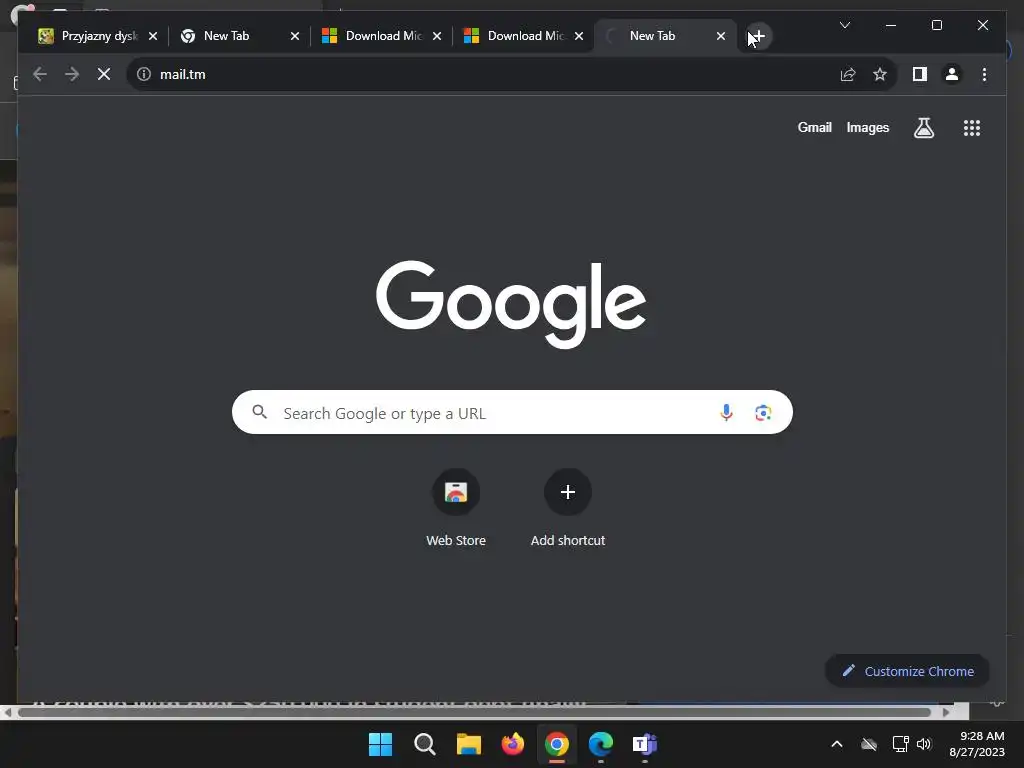Image resolution: width=1024 pixels, height=768 pixels.
Task: Close the first Download Microsoft tab
Action: pyautogui.click(x=437, y=36)
